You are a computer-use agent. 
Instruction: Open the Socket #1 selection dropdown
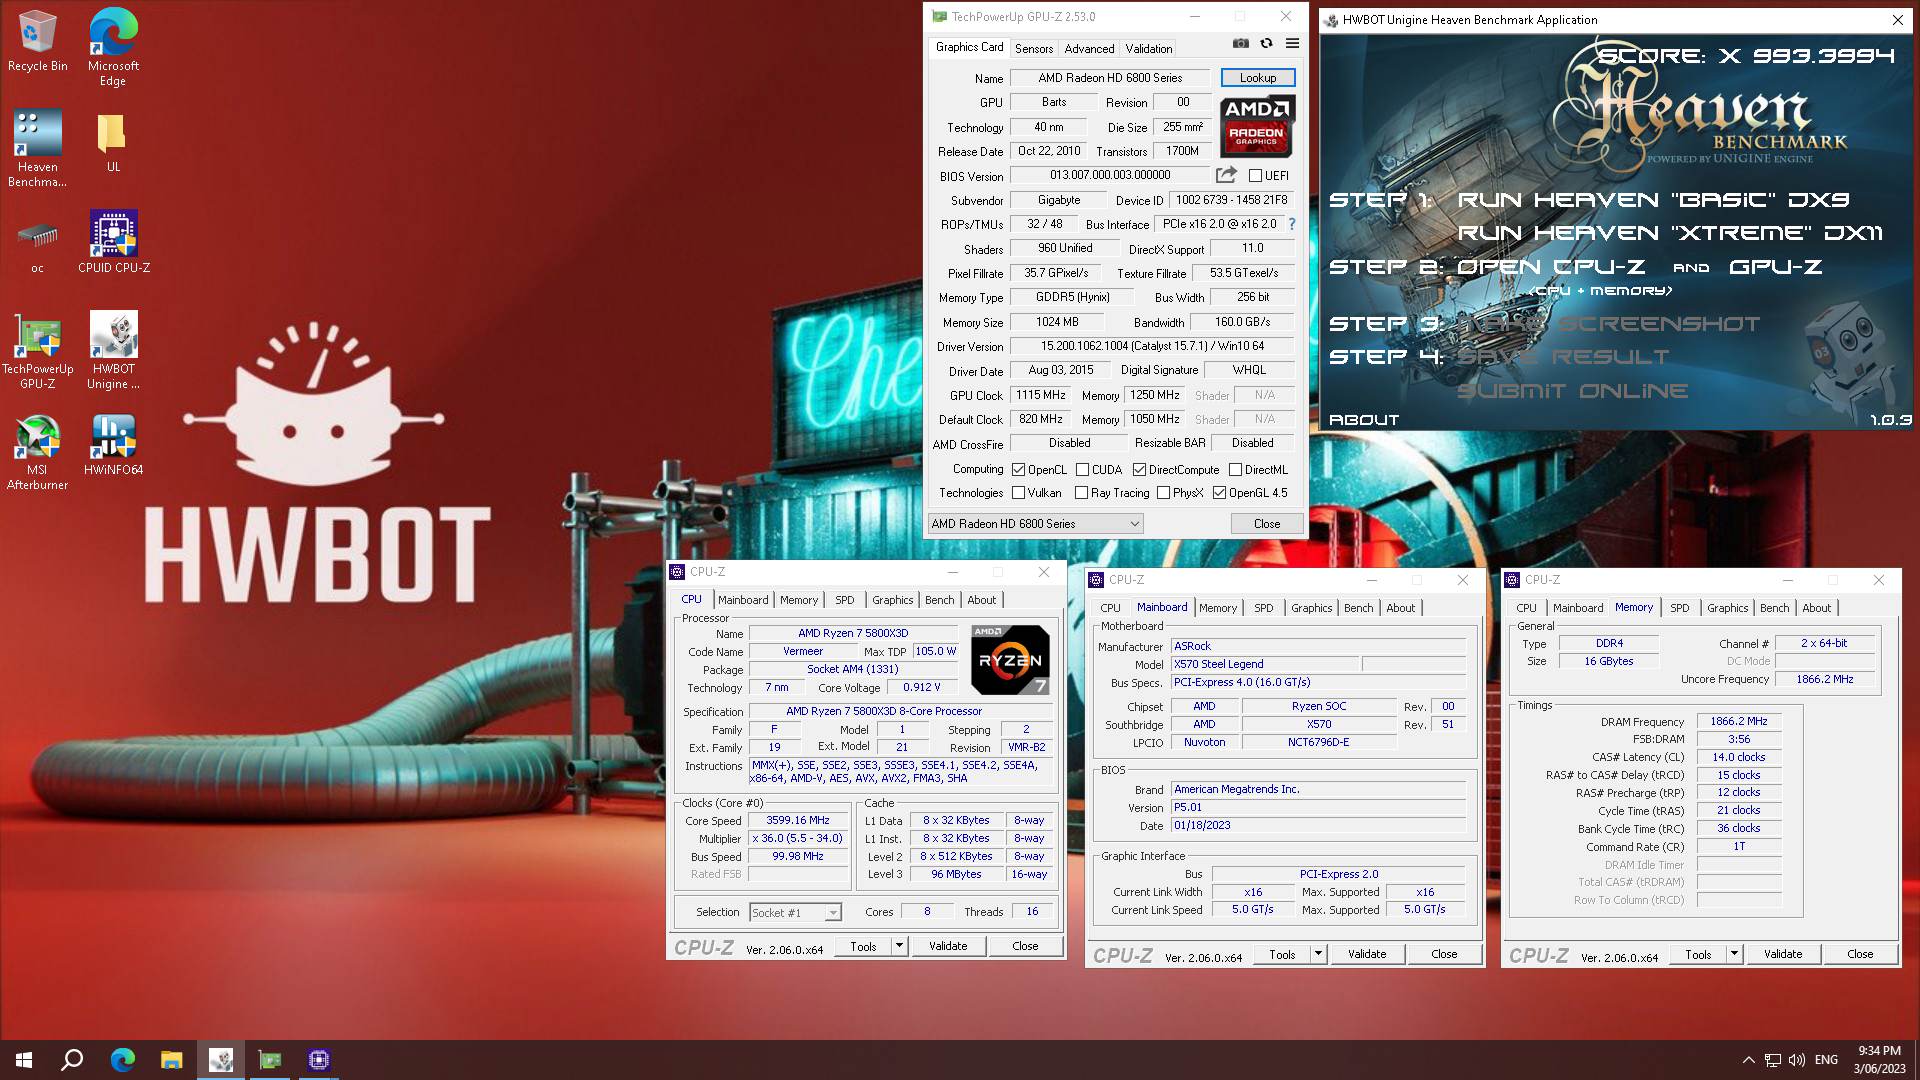click(795, 912)
